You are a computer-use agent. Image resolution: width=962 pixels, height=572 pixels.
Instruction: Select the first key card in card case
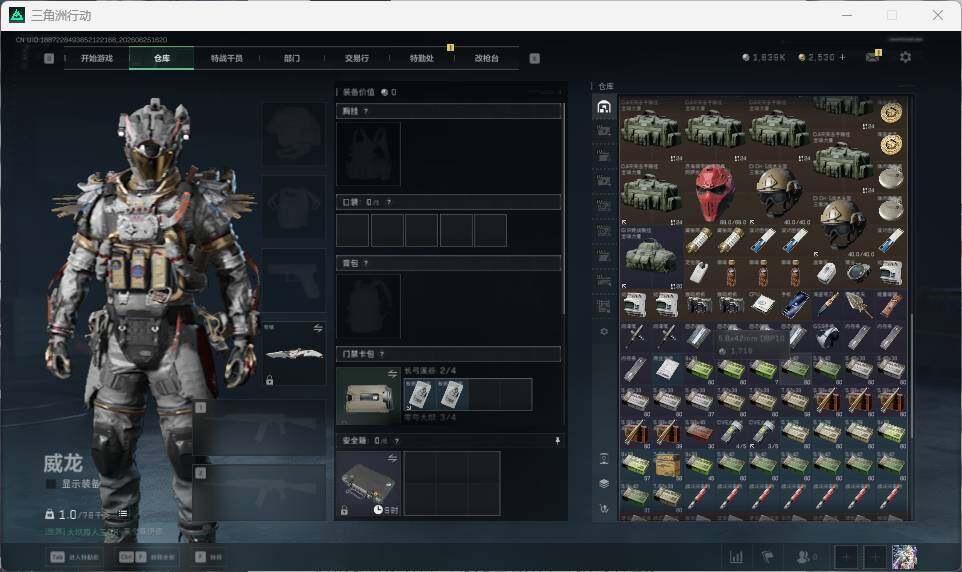(419, 394)
